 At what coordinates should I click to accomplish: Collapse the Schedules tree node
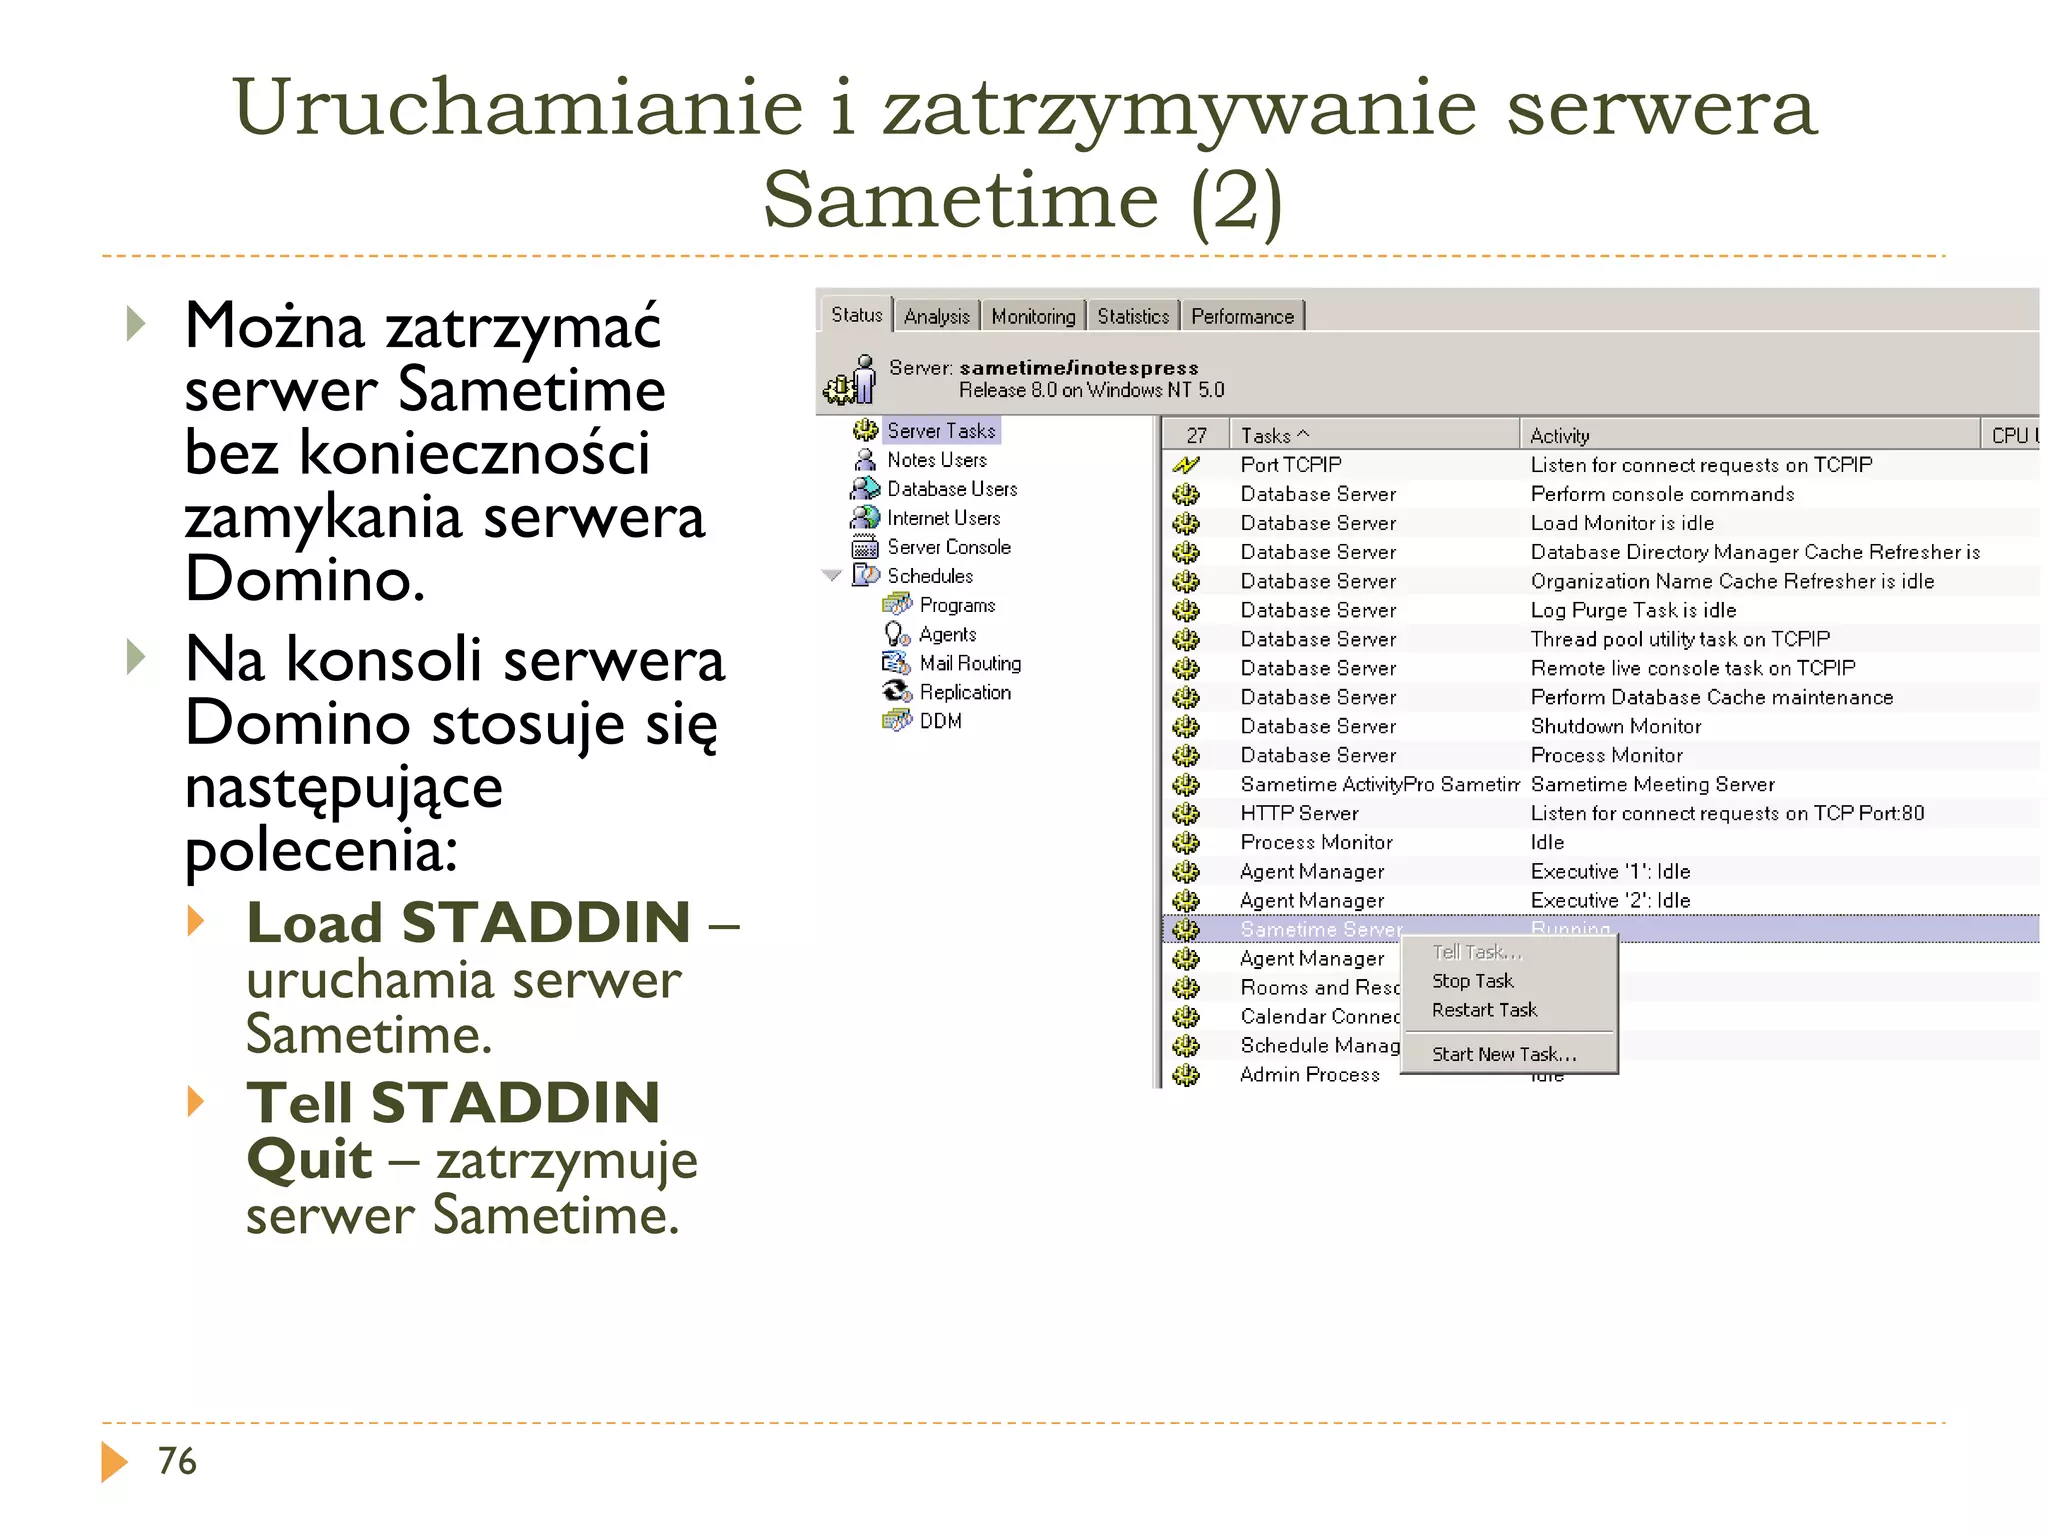pyautogui.click(x=831, y=576)
